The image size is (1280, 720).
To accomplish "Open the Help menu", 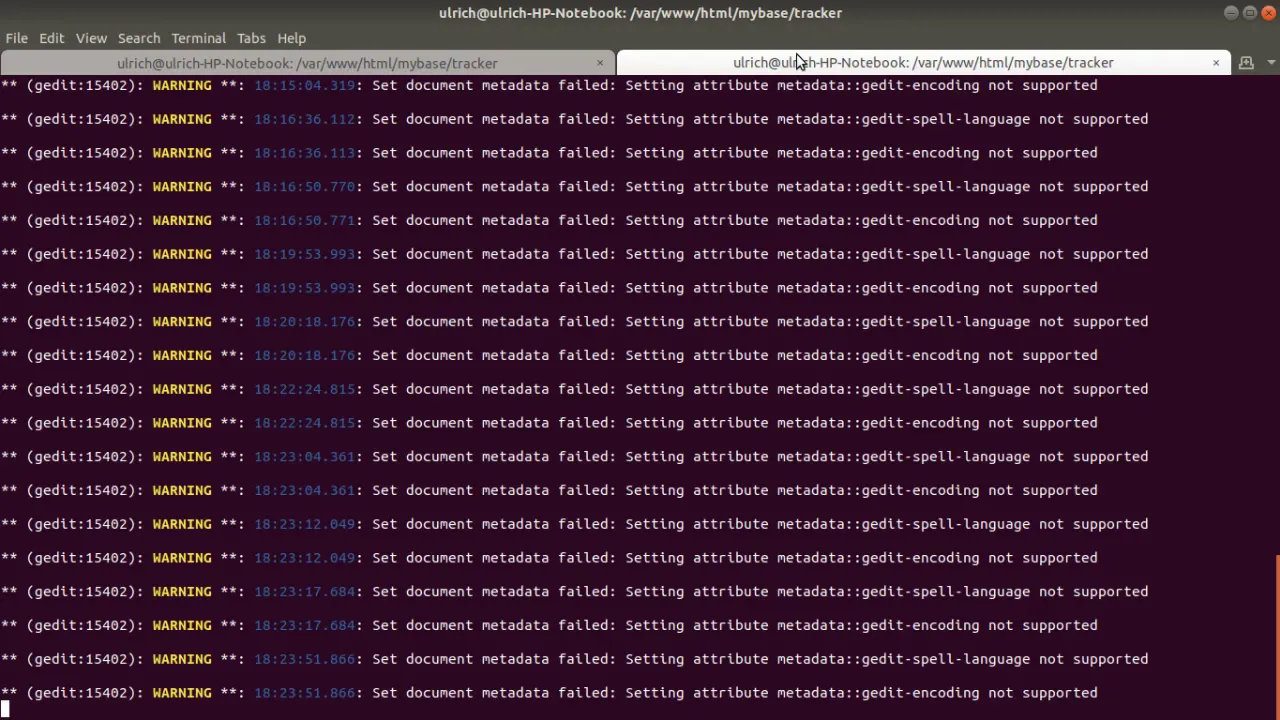I will (291, 38).
